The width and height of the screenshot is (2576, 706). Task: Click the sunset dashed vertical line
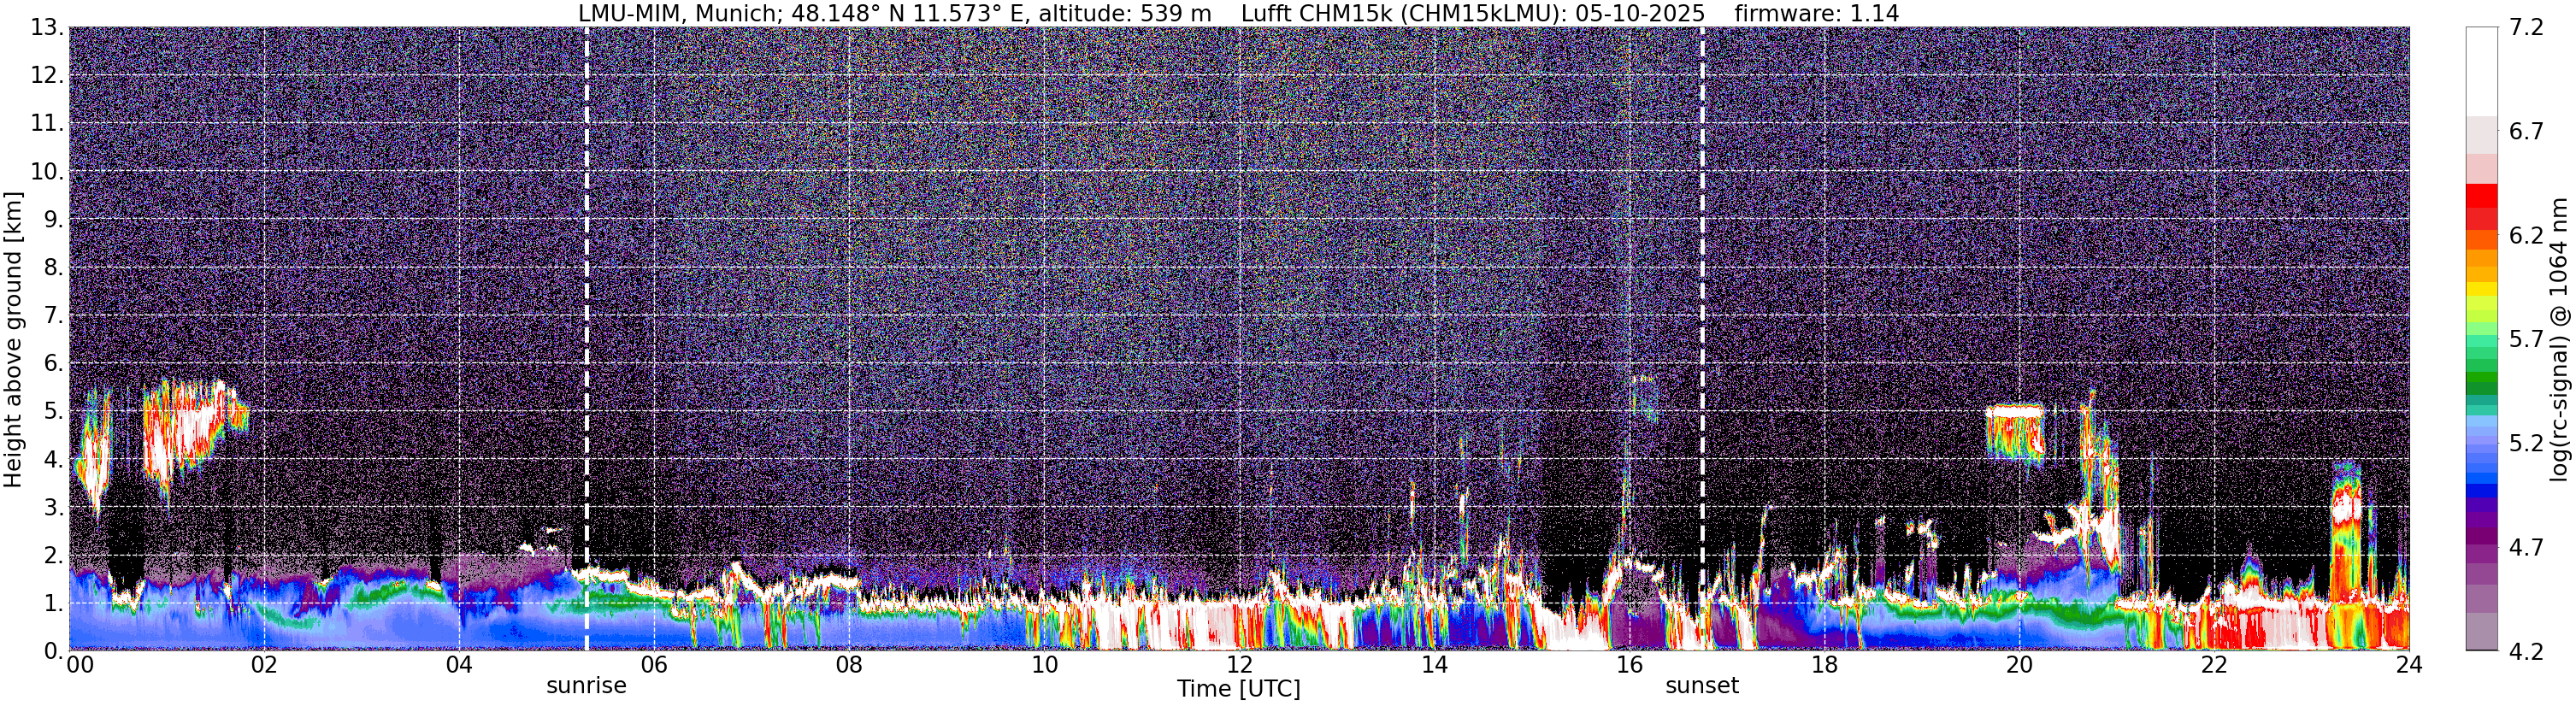tap(1702, 339)
